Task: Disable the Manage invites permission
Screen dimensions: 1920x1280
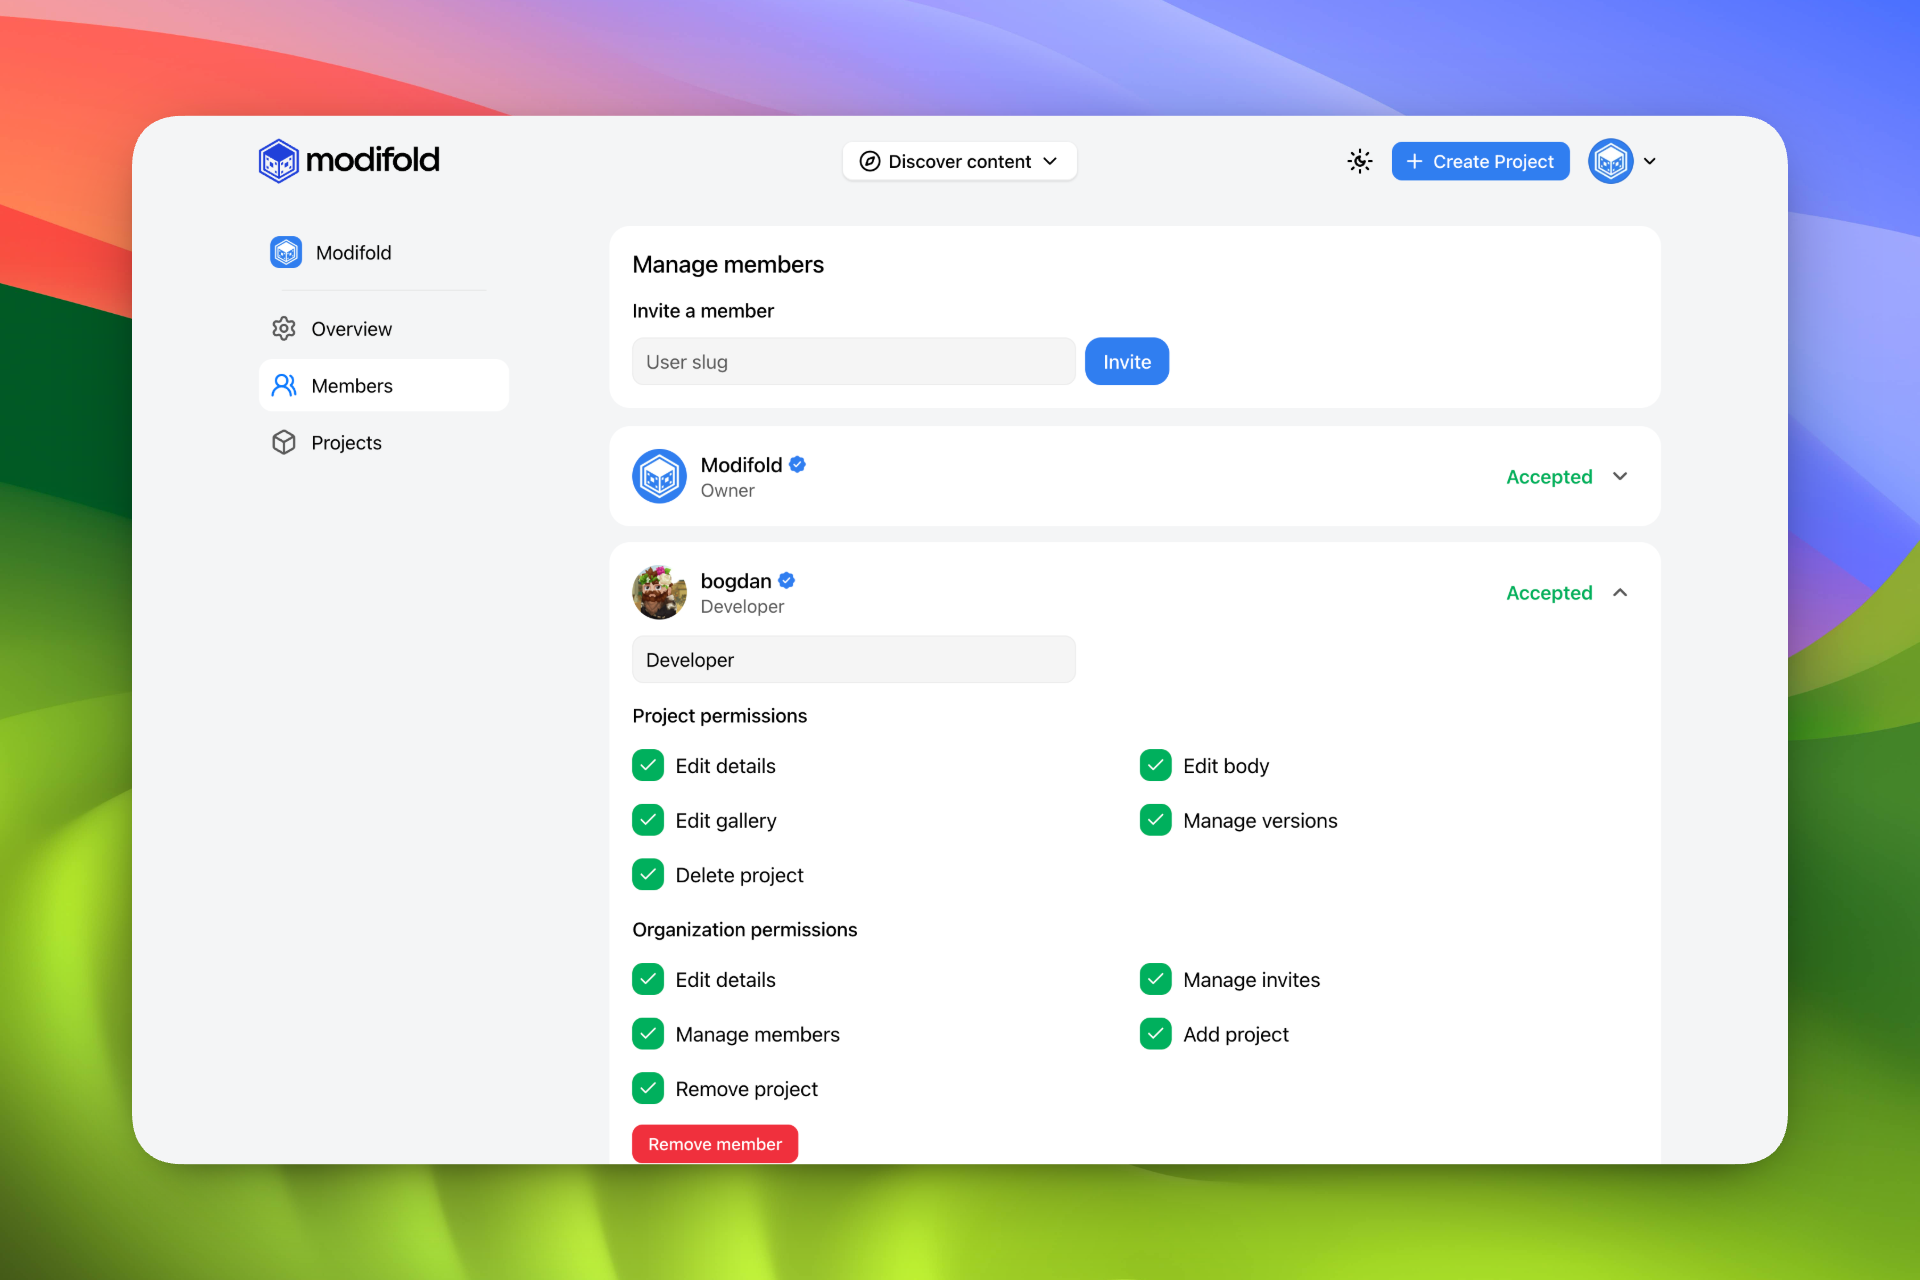Action: pyautogui.click(x=1156, y=980)
